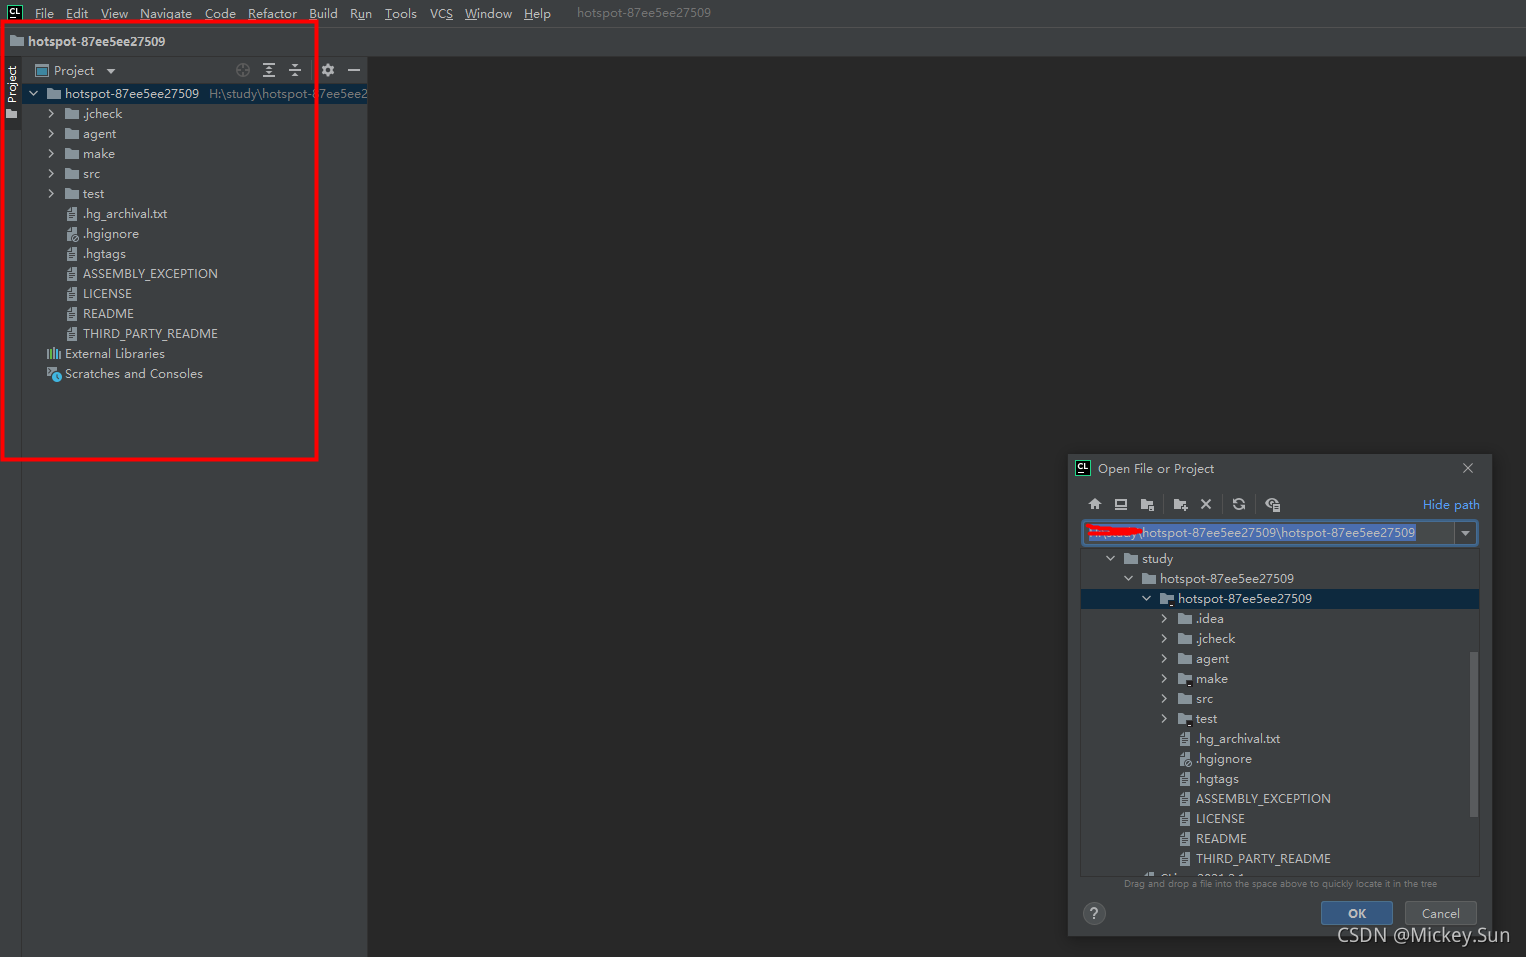Viewport: 1526px width, 957px height.
Task: Click the New Folder icon in Open dialog
Action: (x=1180, y=505)
